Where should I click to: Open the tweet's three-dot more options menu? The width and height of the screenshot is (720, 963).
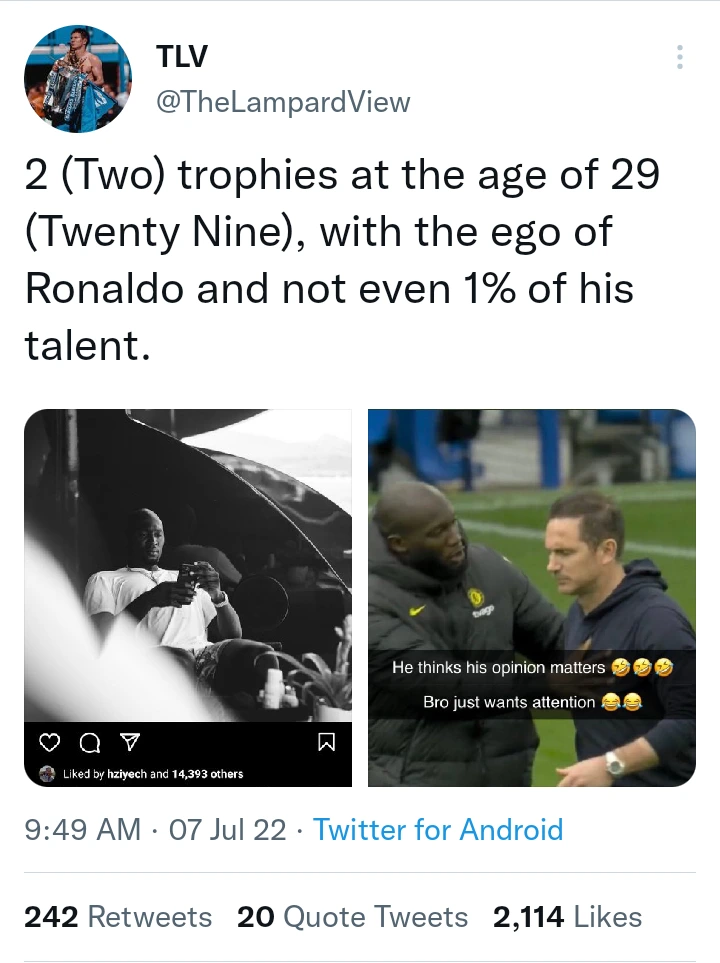(680, 57)
